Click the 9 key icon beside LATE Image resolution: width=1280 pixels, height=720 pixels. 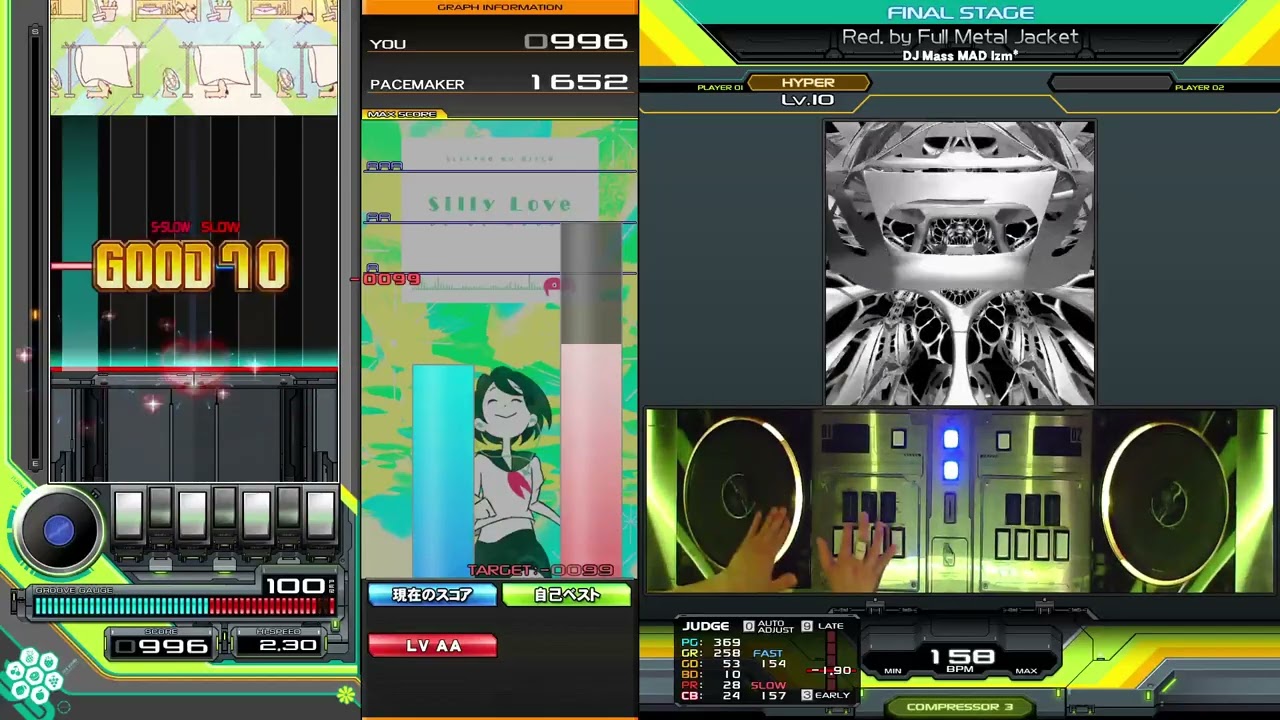[x=807, y=626]
